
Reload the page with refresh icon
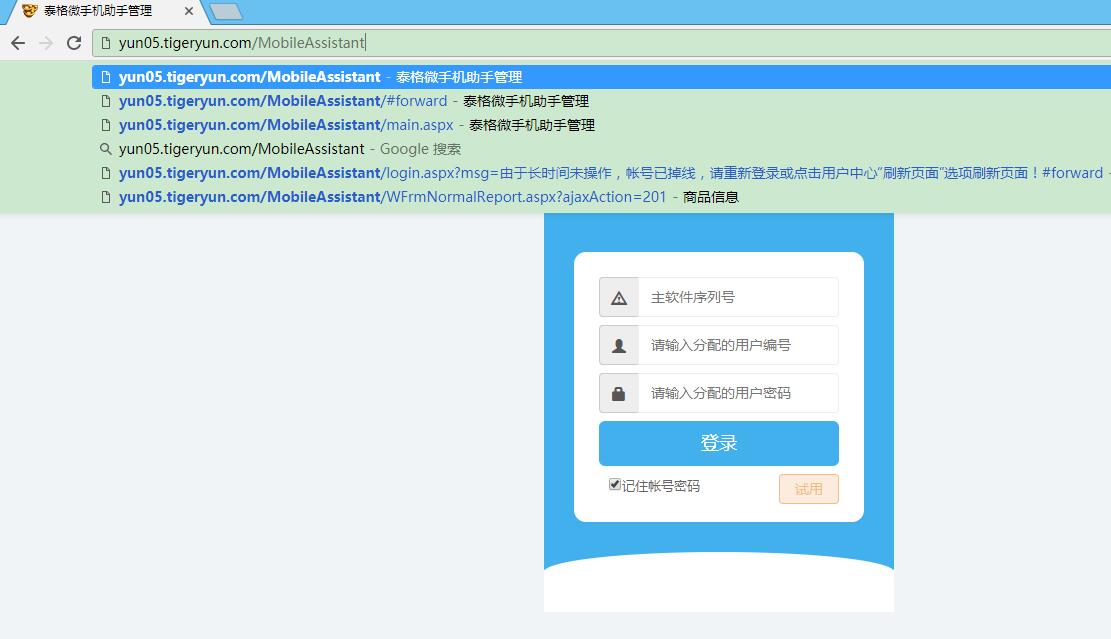click(74, 43)
